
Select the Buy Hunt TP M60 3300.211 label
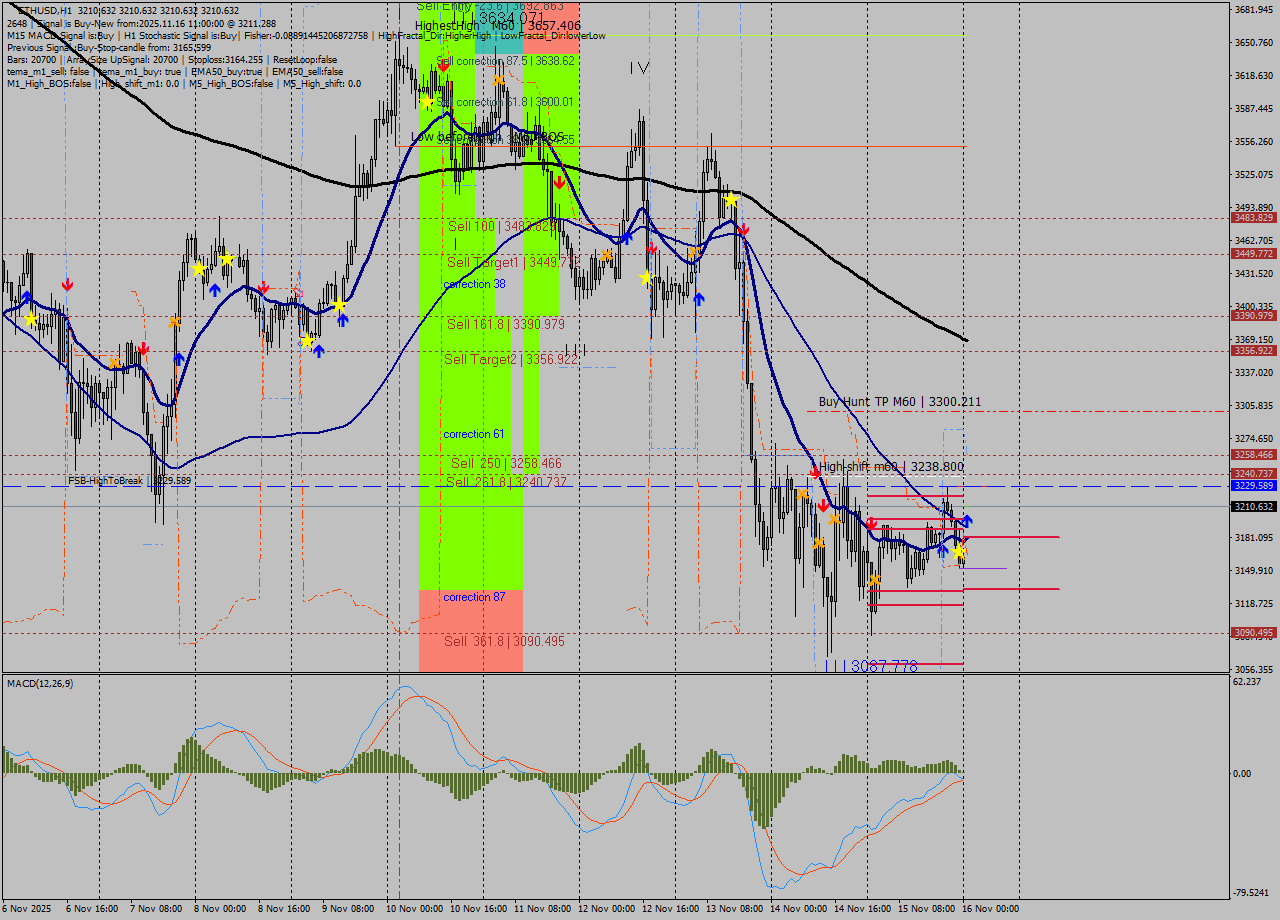tap(899, 402)
